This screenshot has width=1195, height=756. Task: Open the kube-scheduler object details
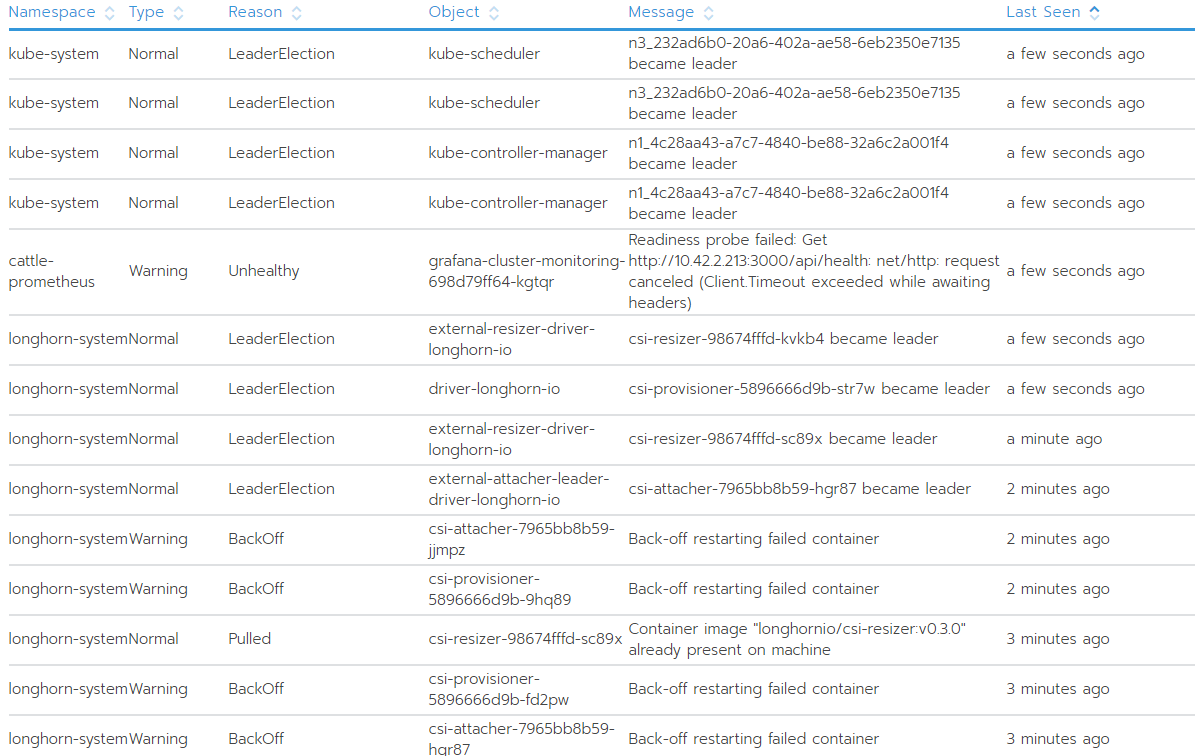[x=484, y=53]
